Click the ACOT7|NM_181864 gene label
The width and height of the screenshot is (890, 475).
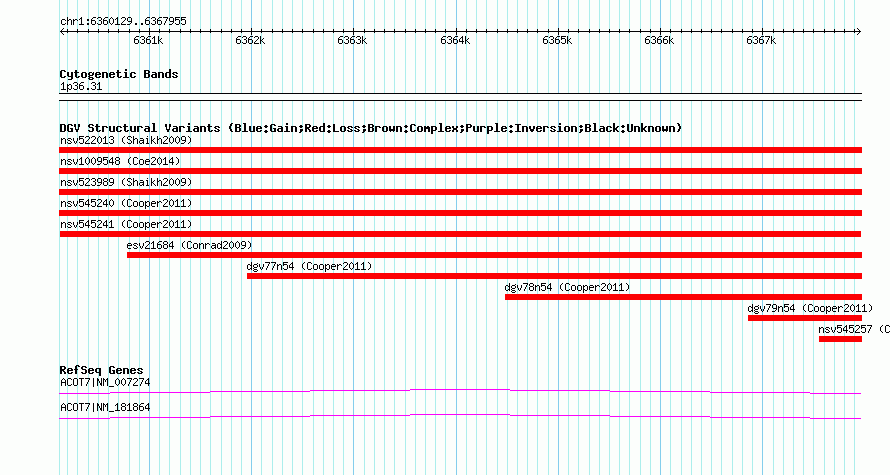[105, 407]
